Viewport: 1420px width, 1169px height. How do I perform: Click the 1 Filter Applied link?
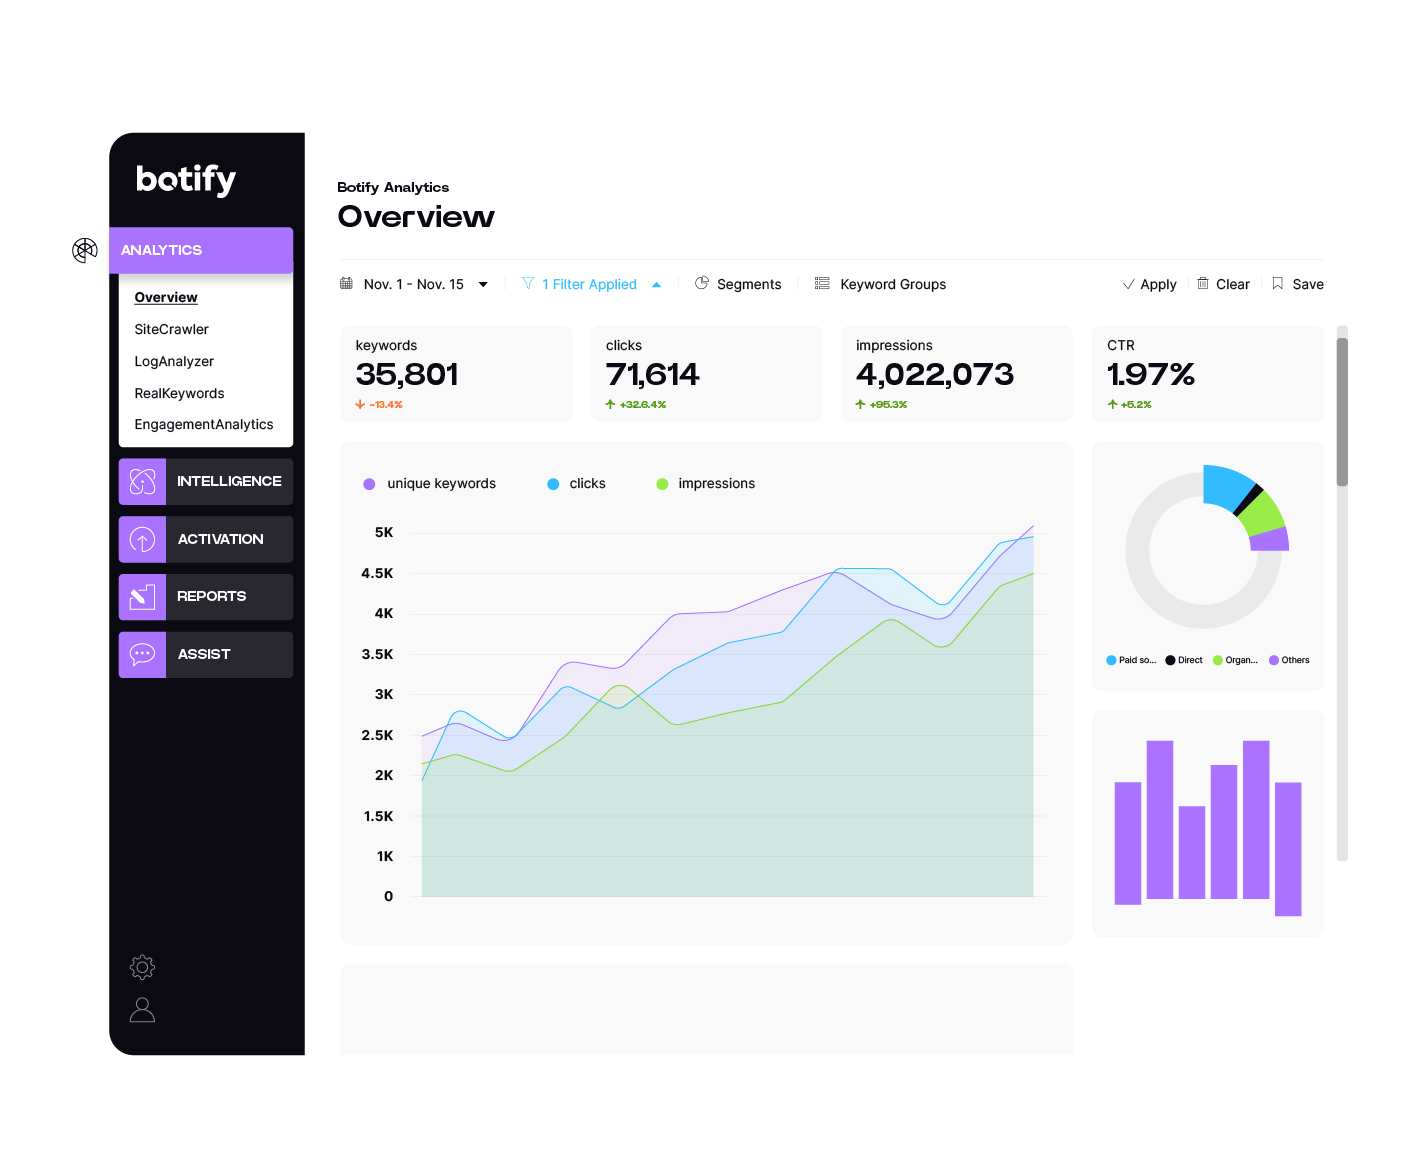point(590,284)
